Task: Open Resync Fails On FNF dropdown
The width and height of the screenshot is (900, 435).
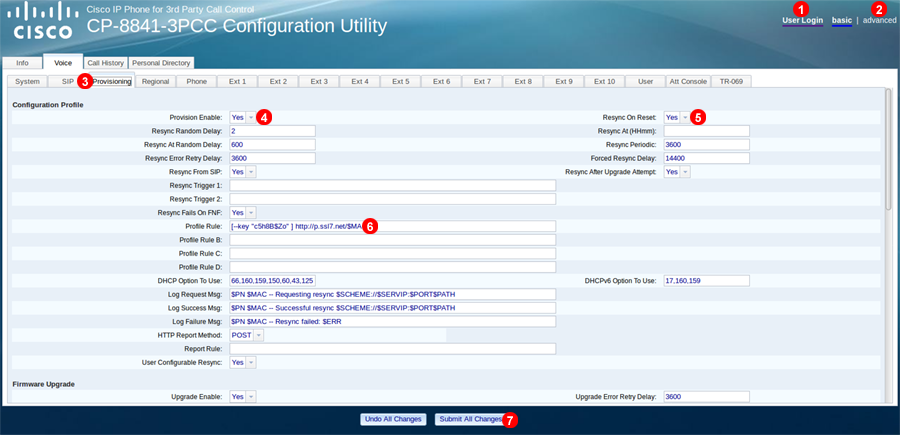Action: [243, 212]
